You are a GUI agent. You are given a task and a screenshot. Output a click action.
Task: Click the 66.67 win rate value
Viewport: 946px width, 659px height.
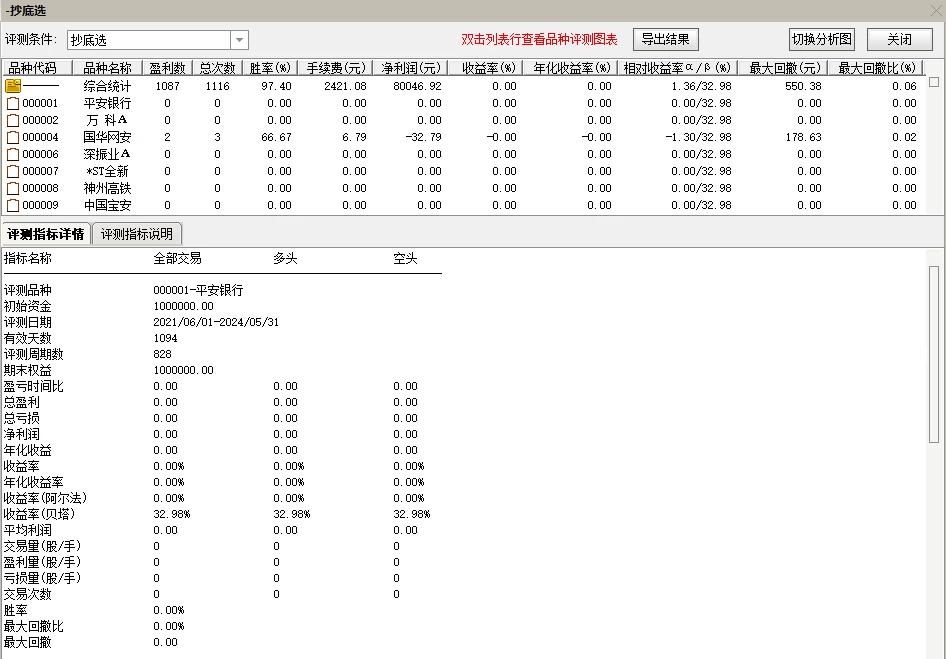tap(276, 137)
